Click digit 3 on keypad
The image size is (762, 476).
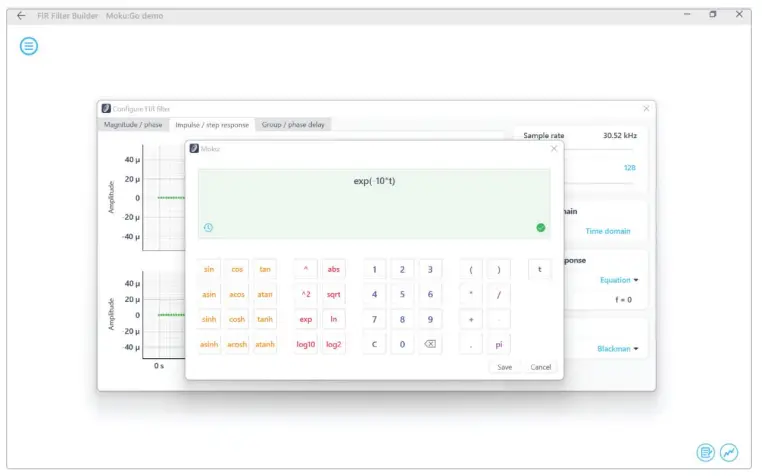(x=430, y=269)
